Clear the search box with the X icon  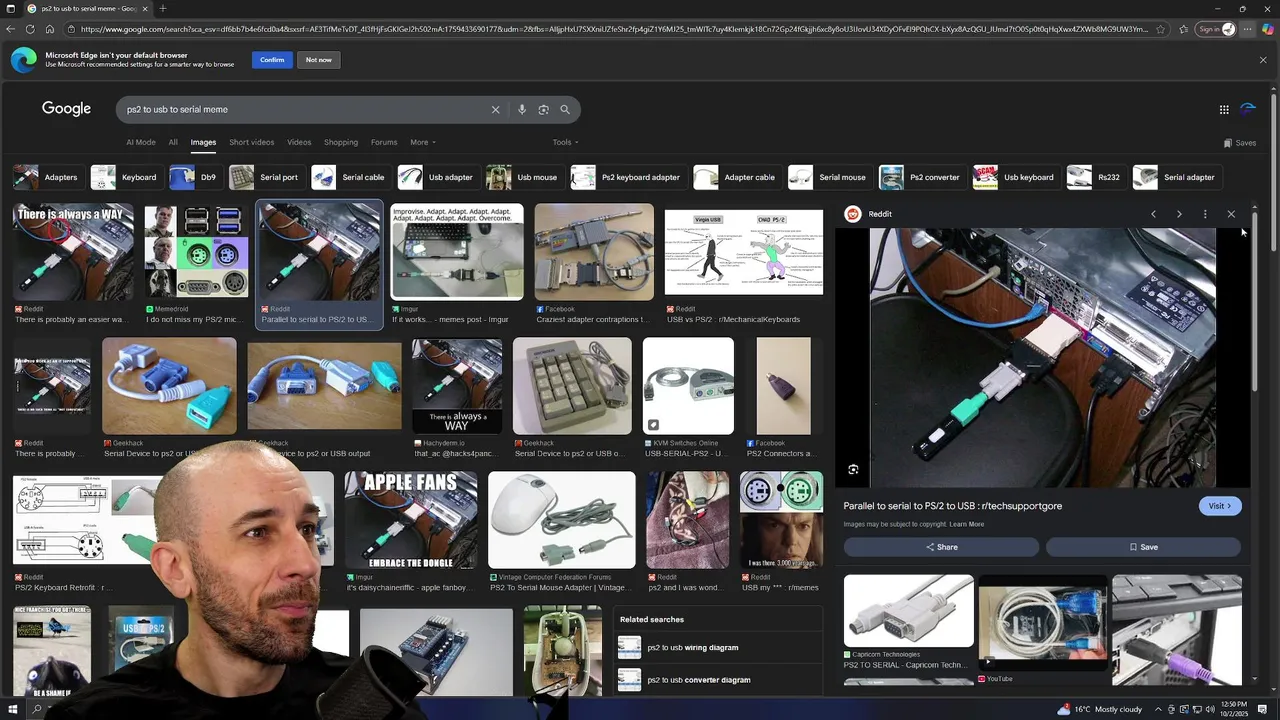coord(495,110)
